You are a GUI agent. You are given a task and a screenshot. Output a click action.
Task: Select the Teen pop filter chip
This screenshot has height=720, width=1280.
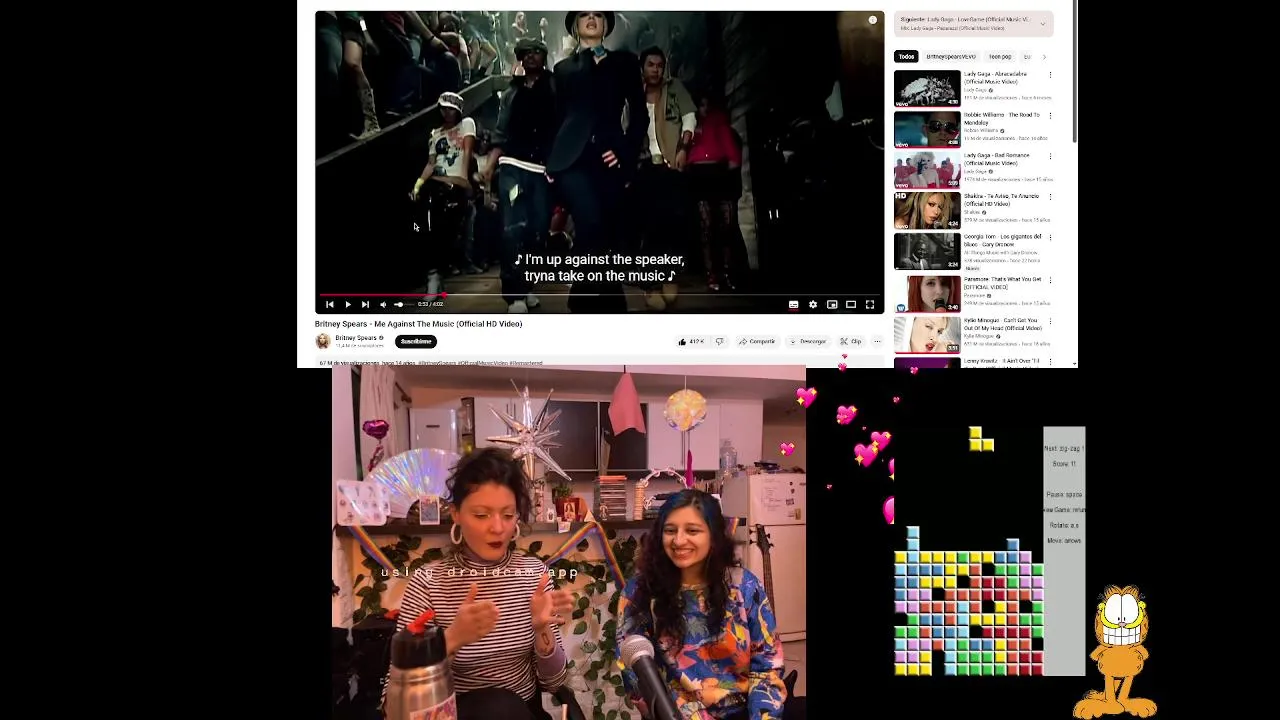(x=1000, y=57)
